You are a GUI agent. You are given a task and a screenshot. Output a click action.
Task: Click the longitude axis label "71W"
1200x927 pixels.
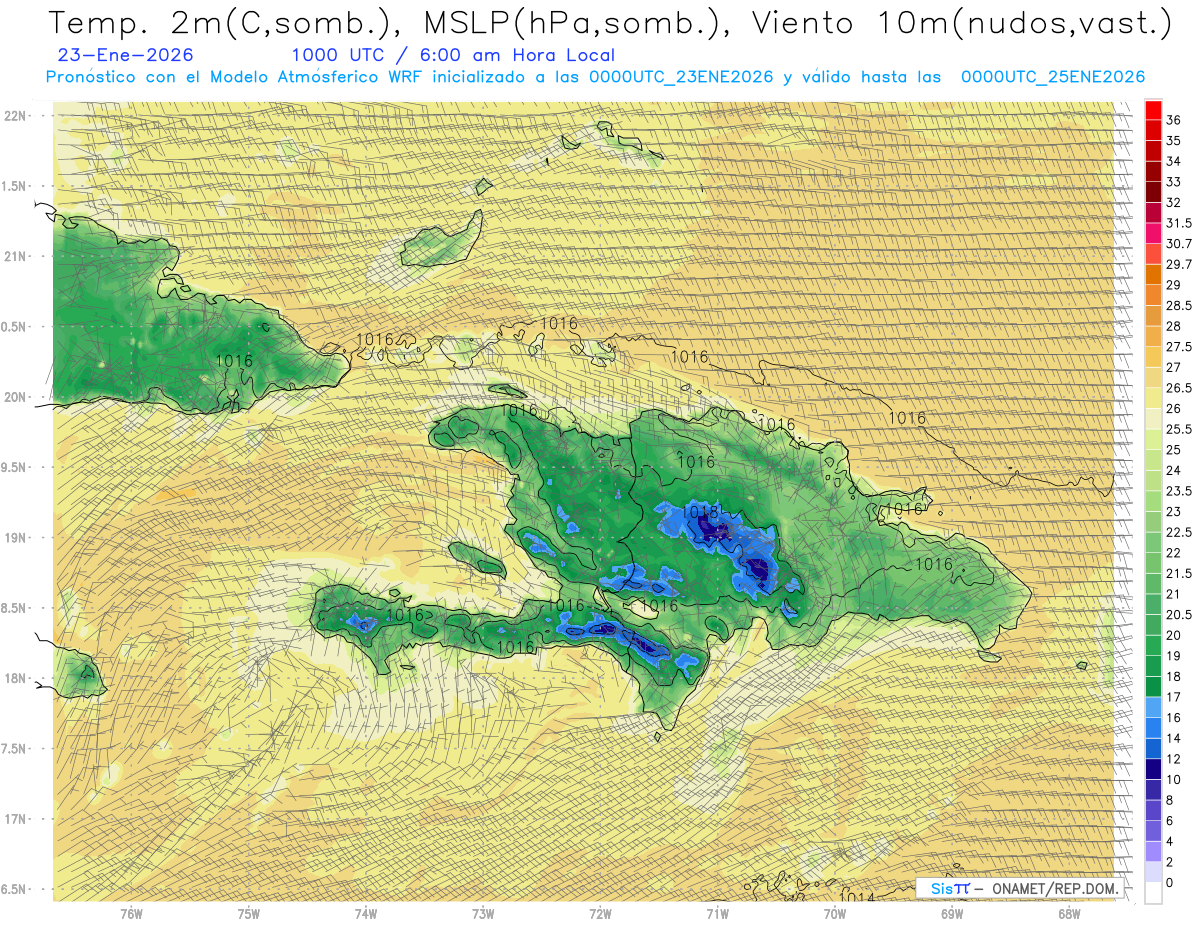tap(717, 914)
